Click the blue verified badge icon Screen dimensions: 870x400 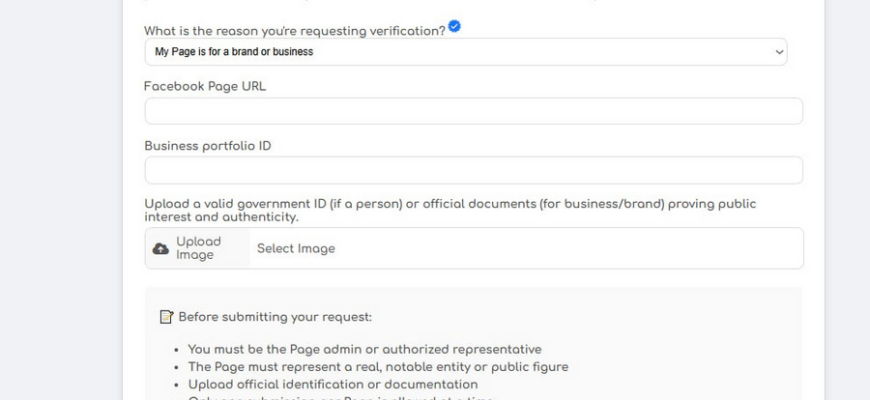click(x=455, y=27)
